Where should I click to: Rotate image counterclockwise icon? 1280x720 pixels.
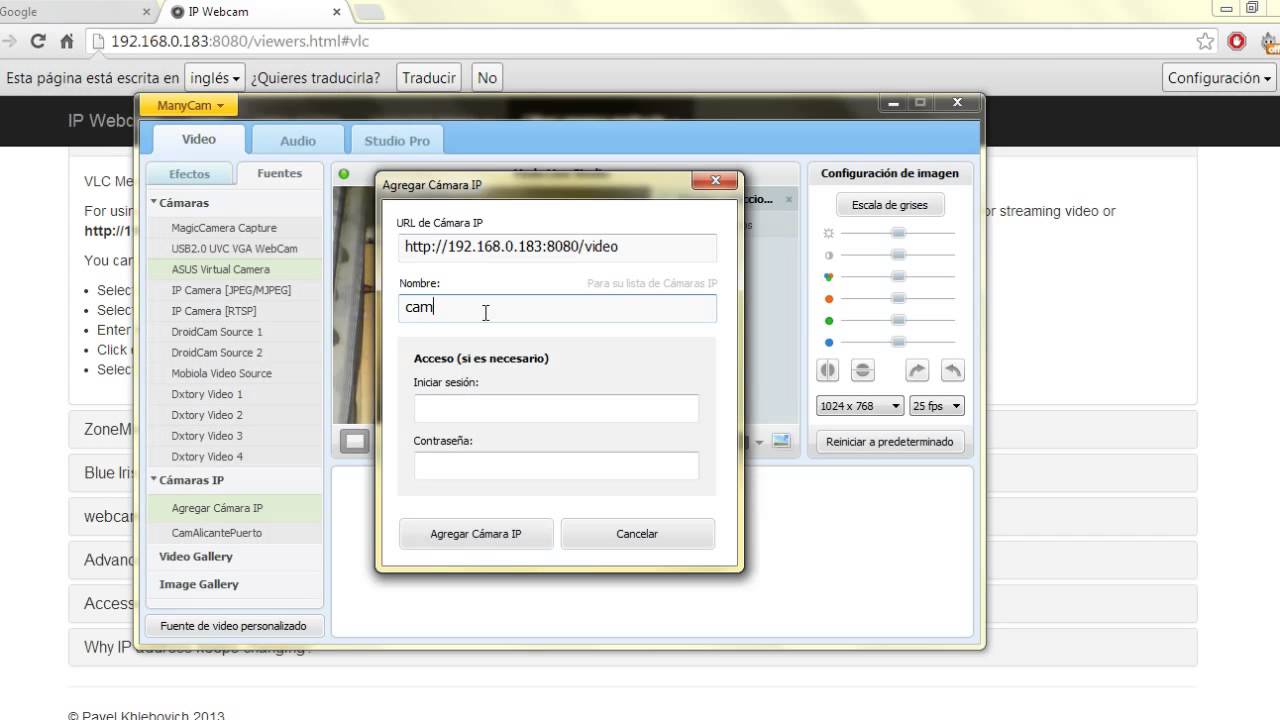(953, 370)
